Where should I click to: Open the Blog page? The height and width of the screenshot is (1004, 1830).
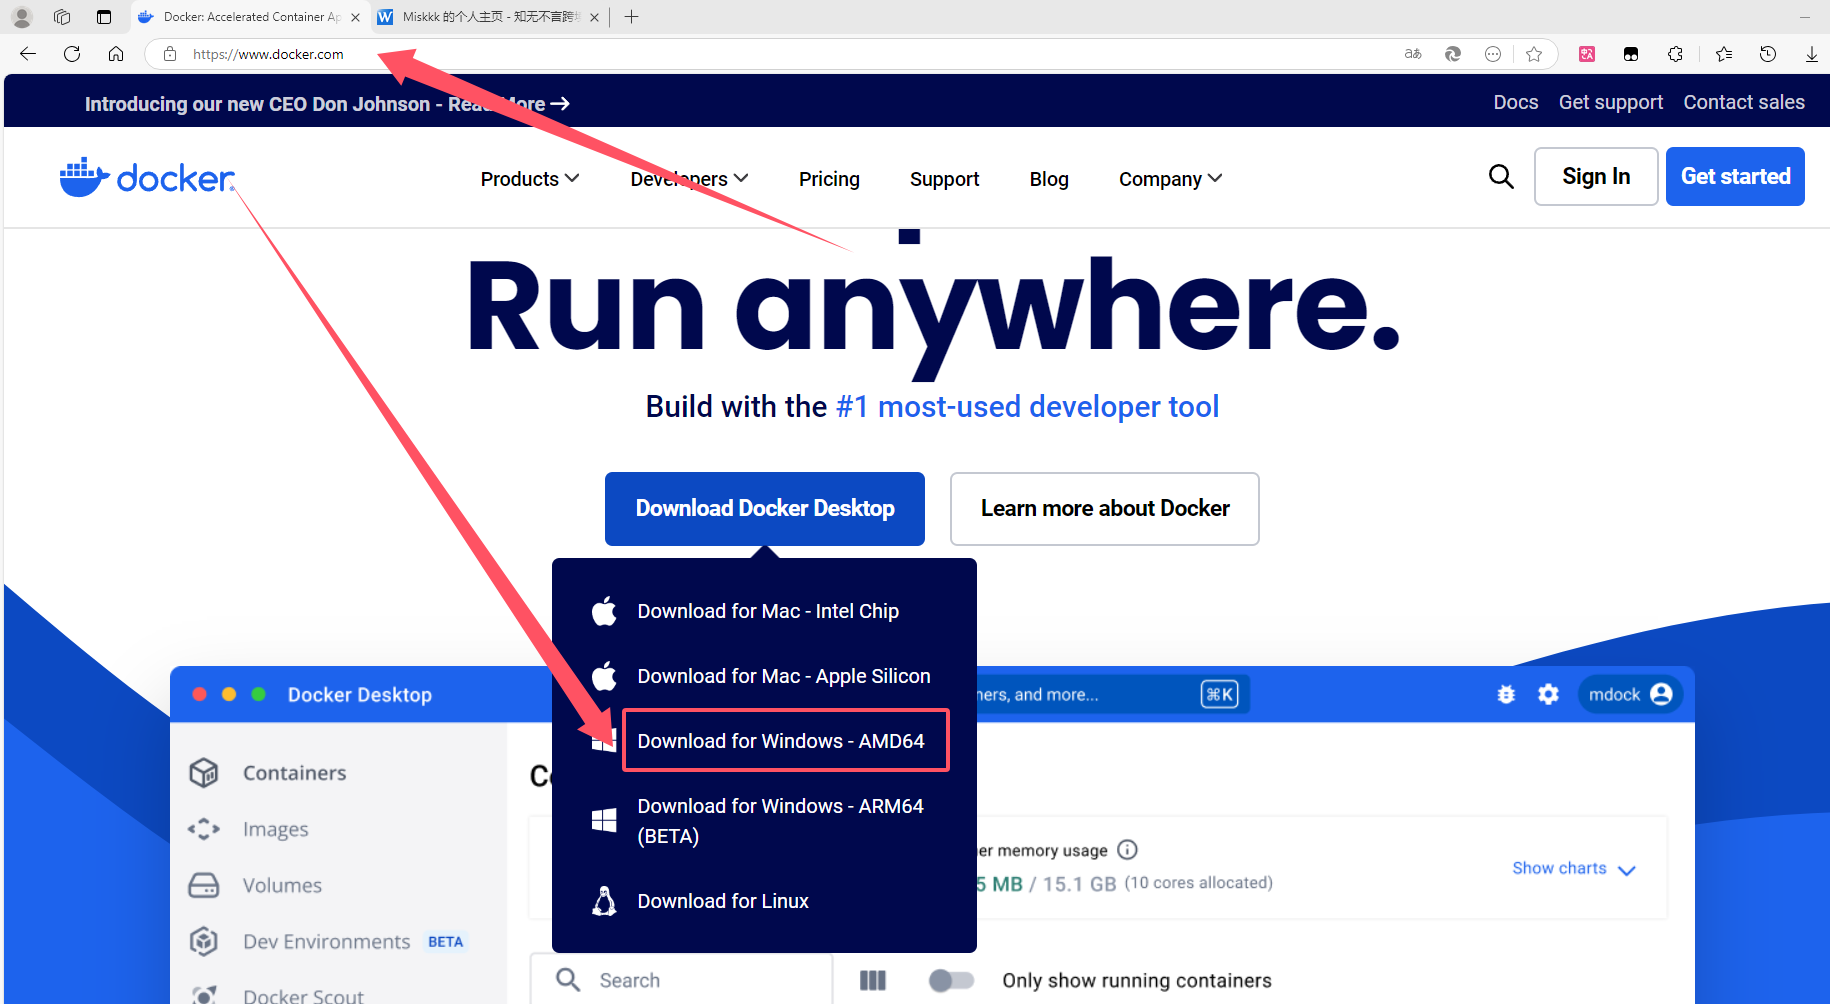(x=1049, y=179)
